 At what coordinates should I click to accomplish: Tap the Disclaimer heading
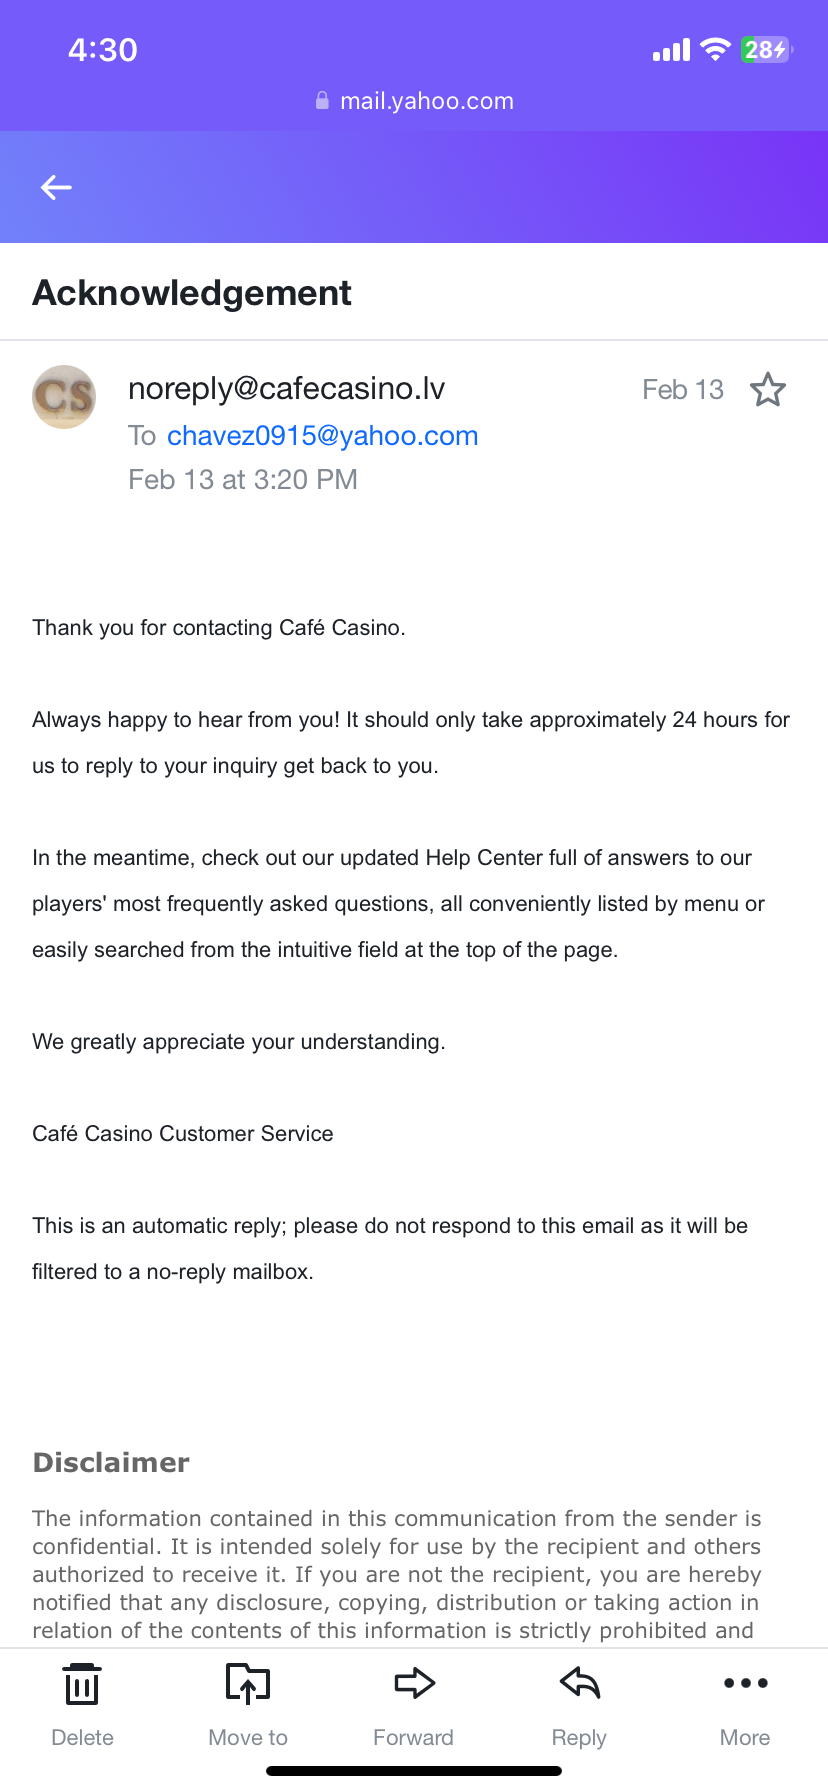click(x=111, y=1462)
